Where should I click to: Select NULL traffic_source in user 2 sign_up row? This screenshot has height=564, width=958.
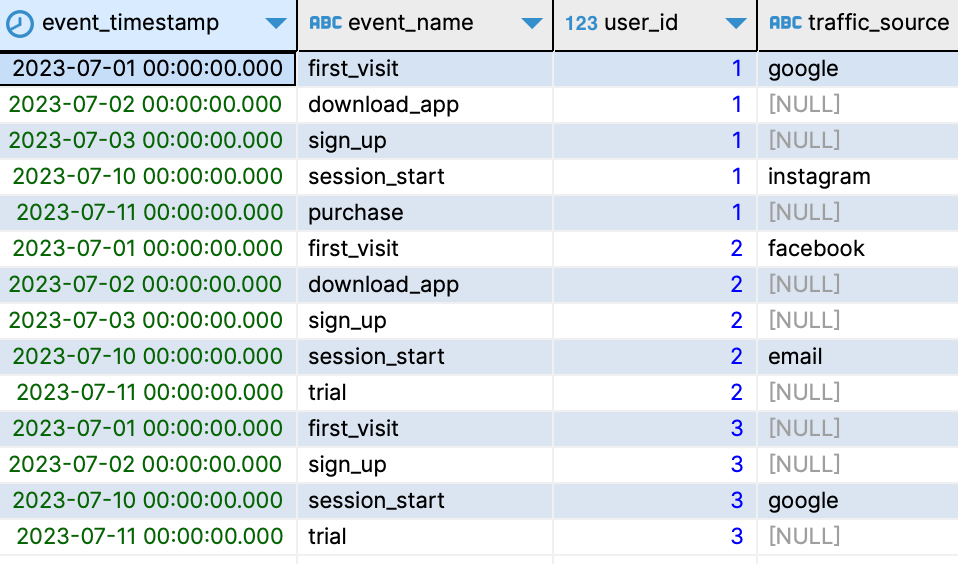858,321
